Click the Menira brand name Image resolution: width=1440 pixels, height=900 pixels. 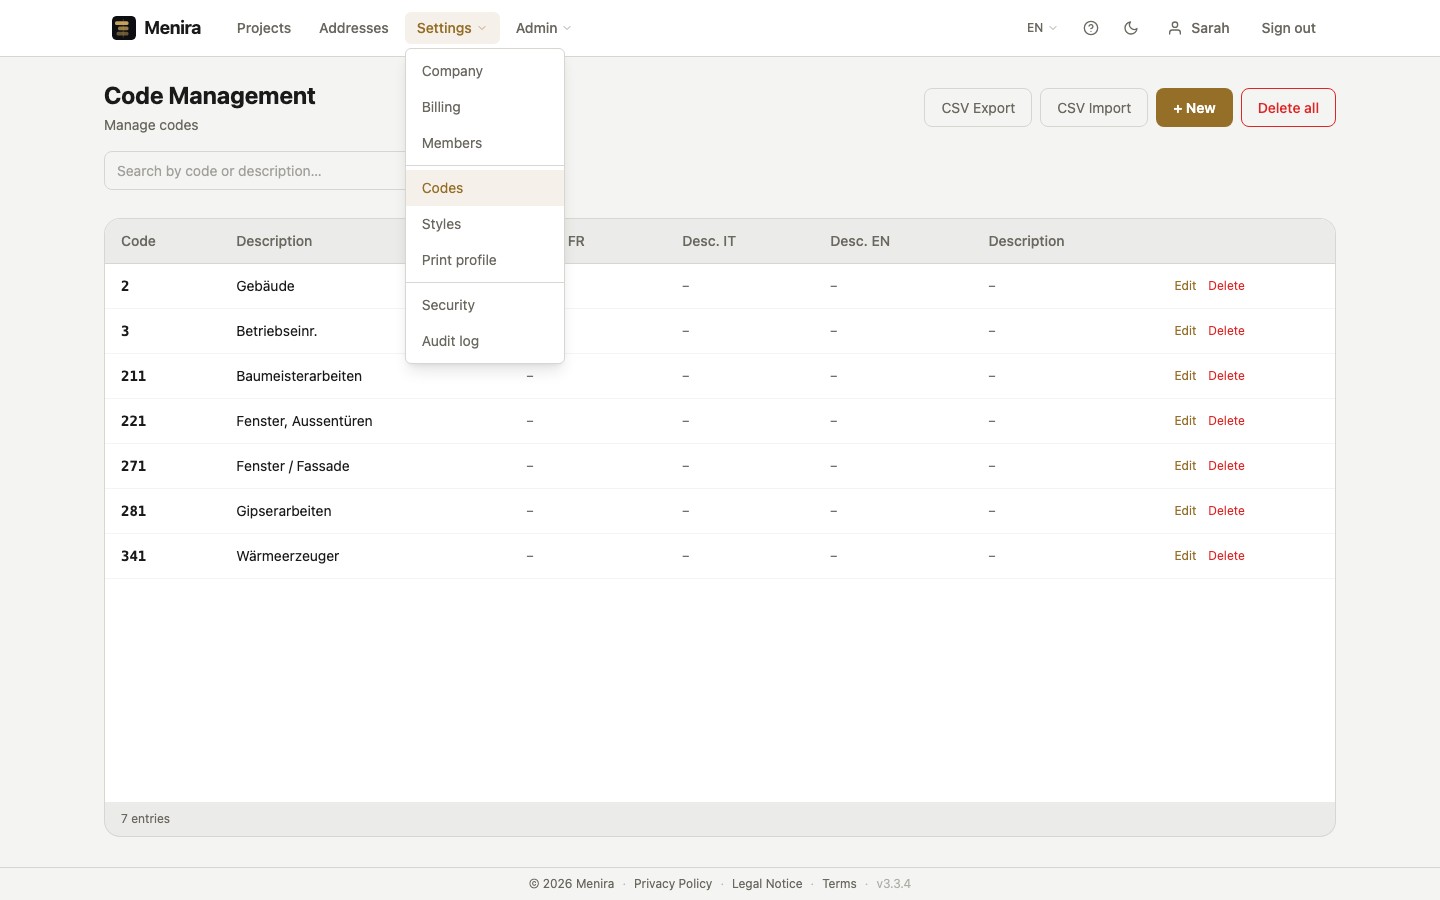pos(172,28)
